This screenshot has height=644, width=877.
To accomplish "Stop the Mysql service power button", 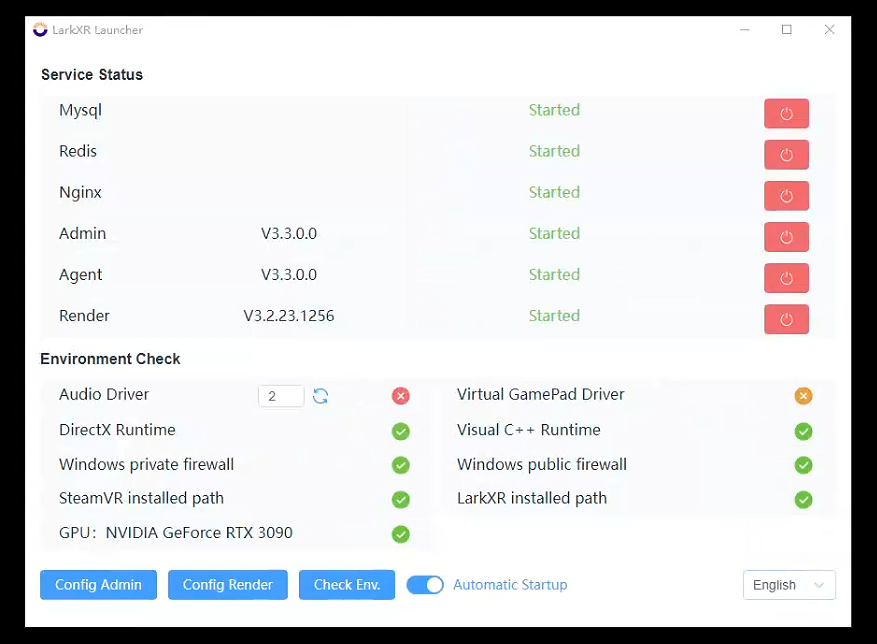I will [x=786, y=114].
